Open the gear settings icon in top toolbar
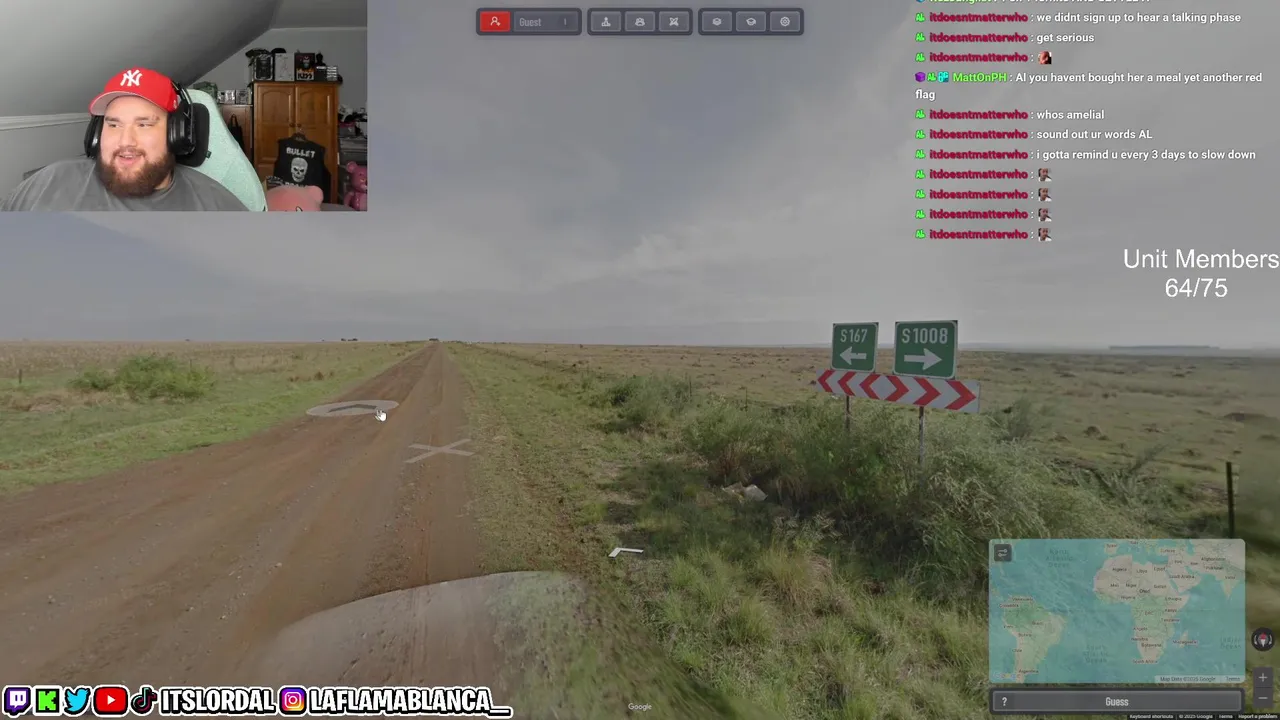Image resolution: width=1280 pixels, height=720 pixels. click(x=785, y=22)
